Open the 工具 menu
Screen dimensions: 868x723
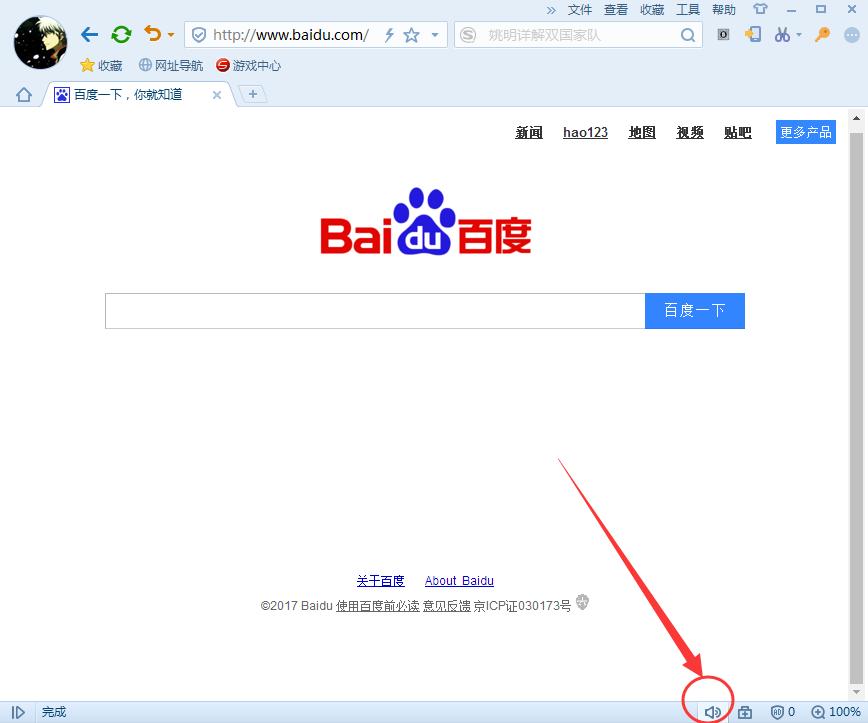click(x=688, y=9)
